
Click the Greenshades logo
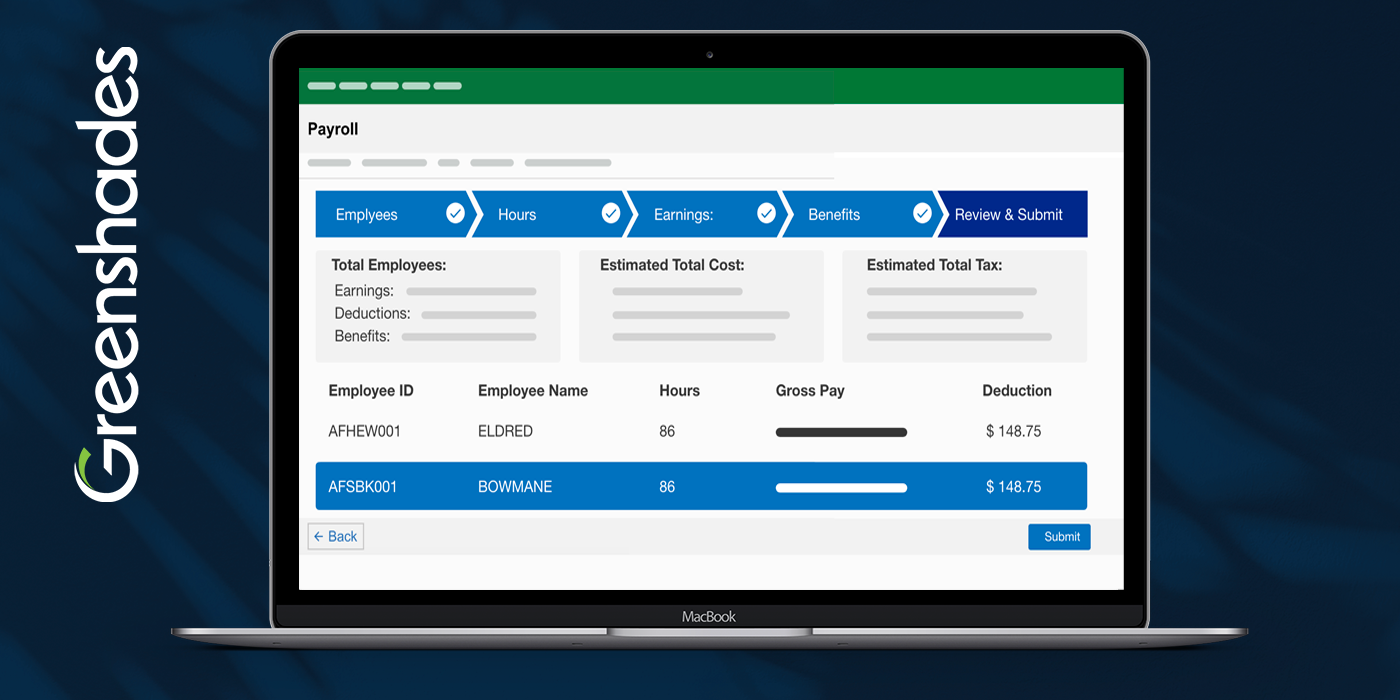106,273
